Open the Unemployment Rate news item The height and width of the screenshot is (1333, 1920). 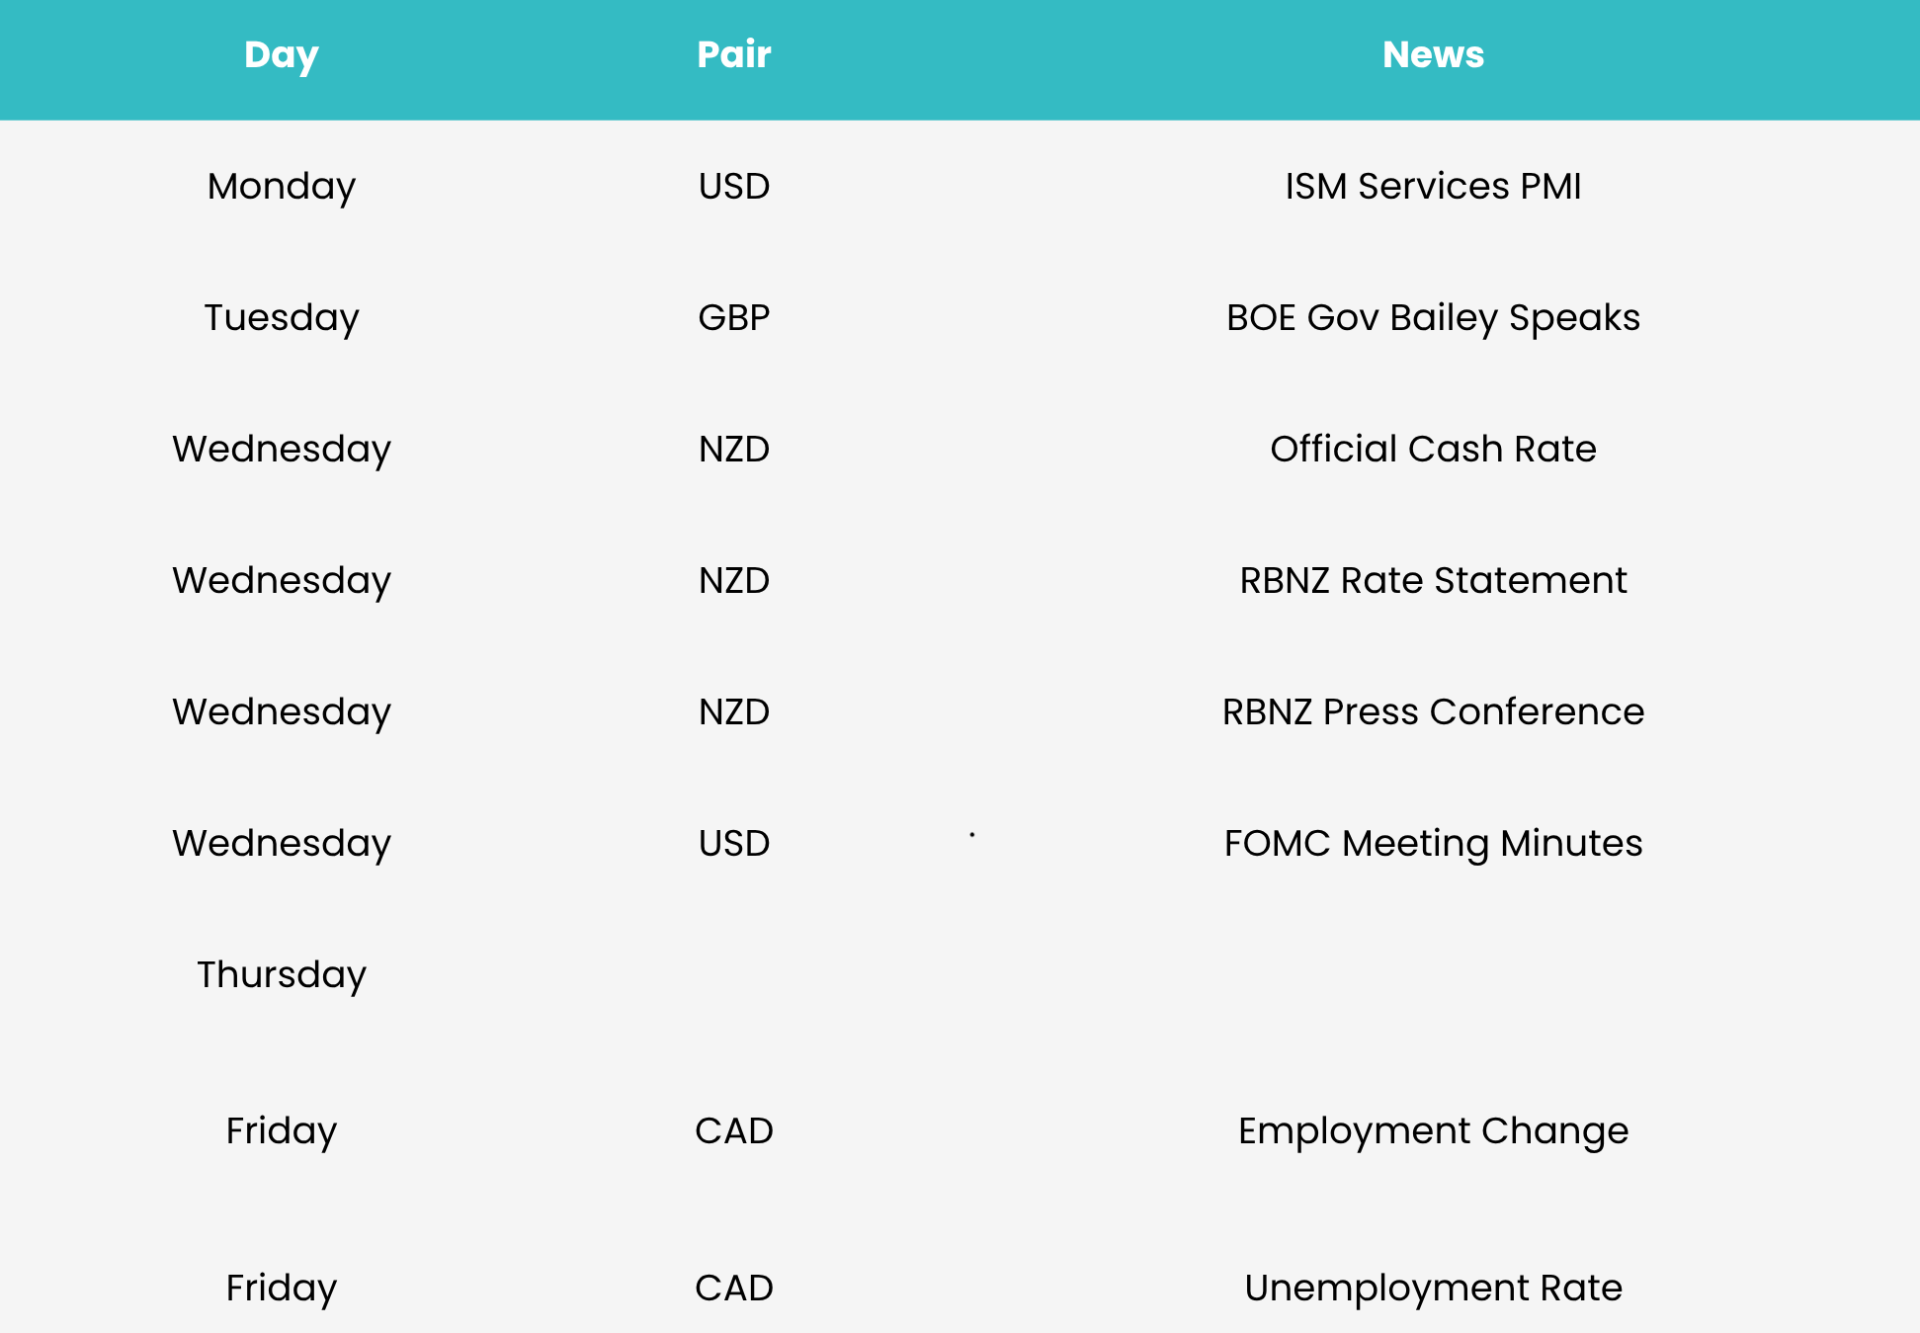pos(1433,1288)
